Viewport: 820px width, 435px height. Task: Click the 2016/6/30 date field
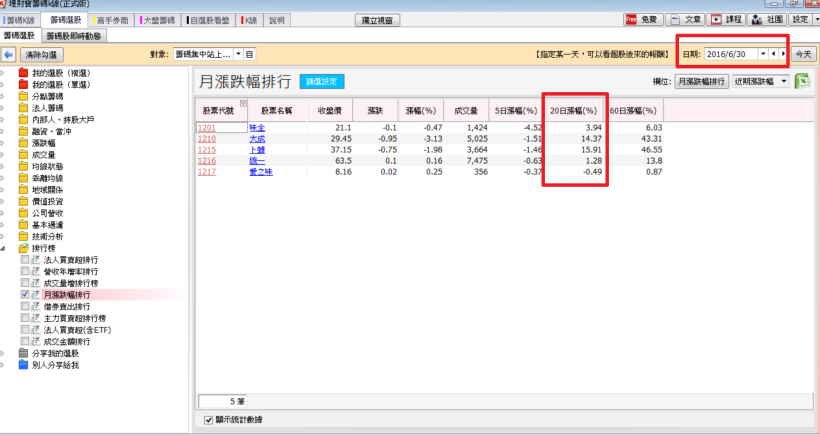coord(731,54)
